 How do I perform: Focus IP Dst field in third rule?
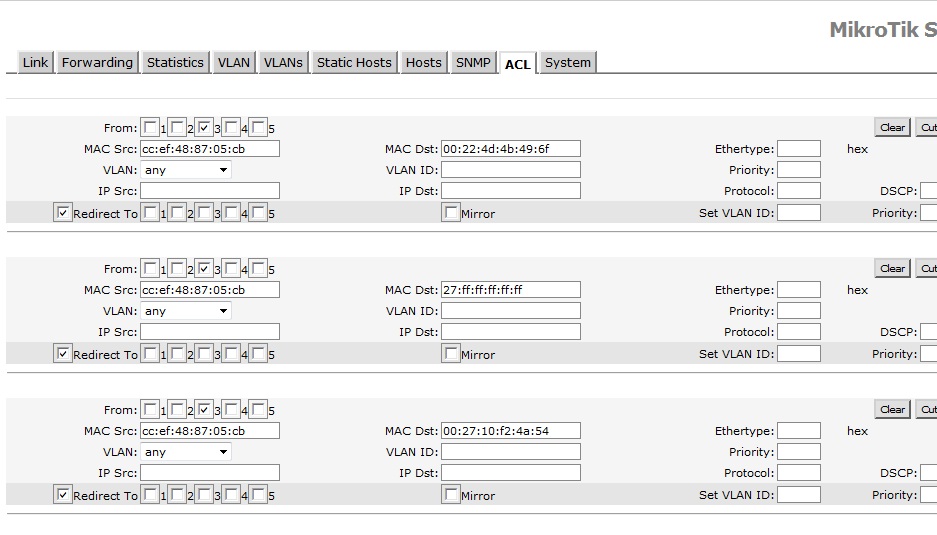pyautogui.click(x=511, y=473)
